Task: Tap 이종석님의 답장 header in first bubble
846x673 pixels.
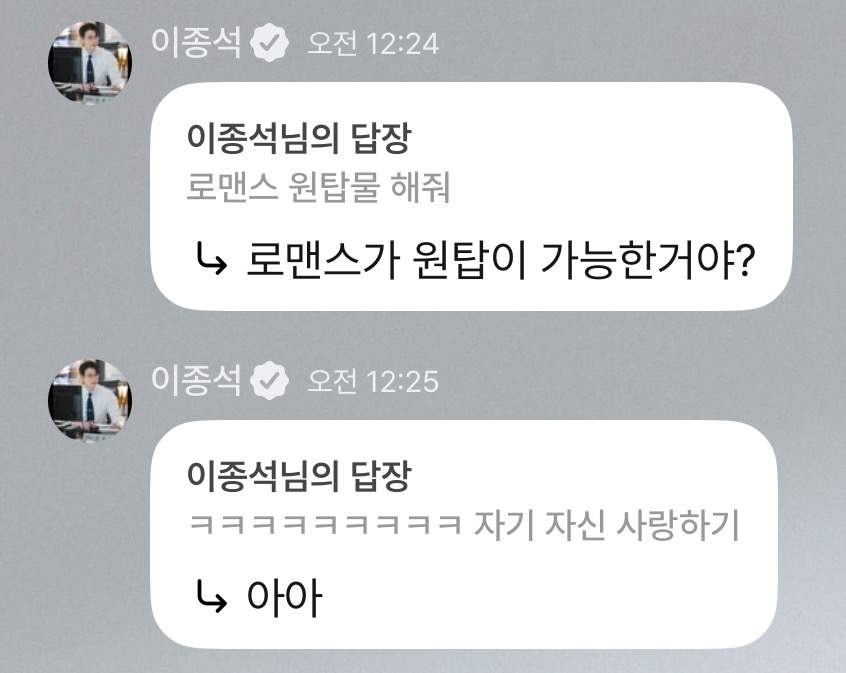Action: click(x=299, y=138)
